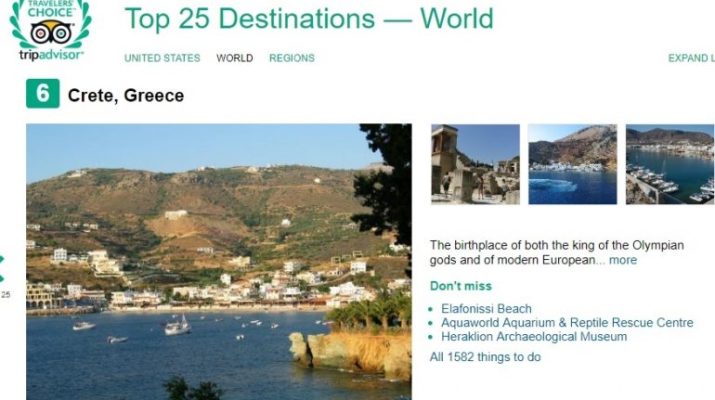View All 1582 things to do
The height and width of the screenshot is (400, 715).
[x=485, y=357]
